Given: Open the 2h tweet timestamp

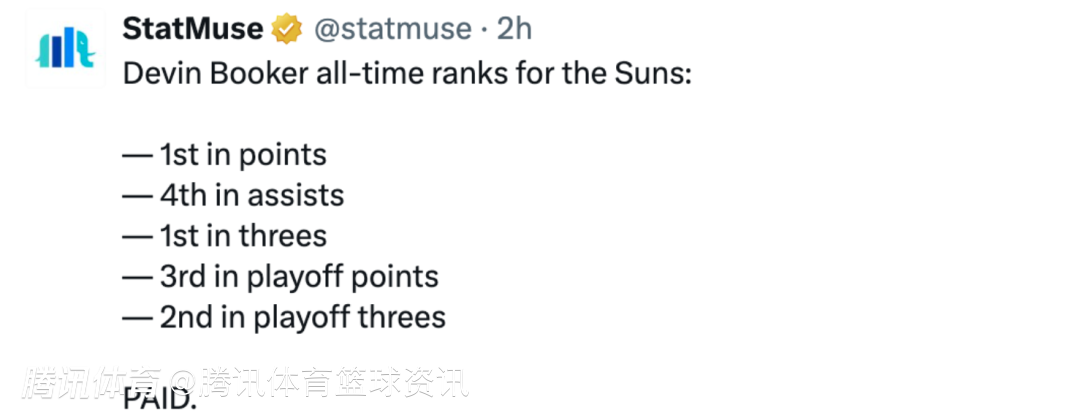Looking at the screenshot, I should click(515, 29).
